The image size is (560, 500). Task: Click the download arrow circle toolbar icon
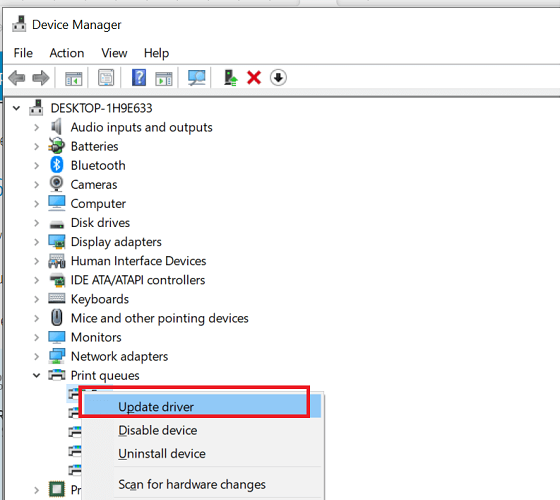coord(278,78)
